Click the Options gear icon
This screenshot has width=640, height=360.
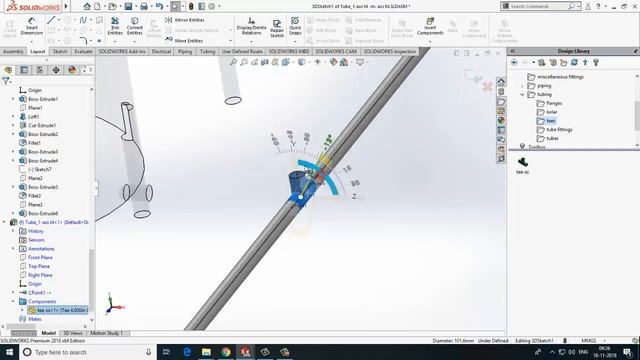pos(211,6)
